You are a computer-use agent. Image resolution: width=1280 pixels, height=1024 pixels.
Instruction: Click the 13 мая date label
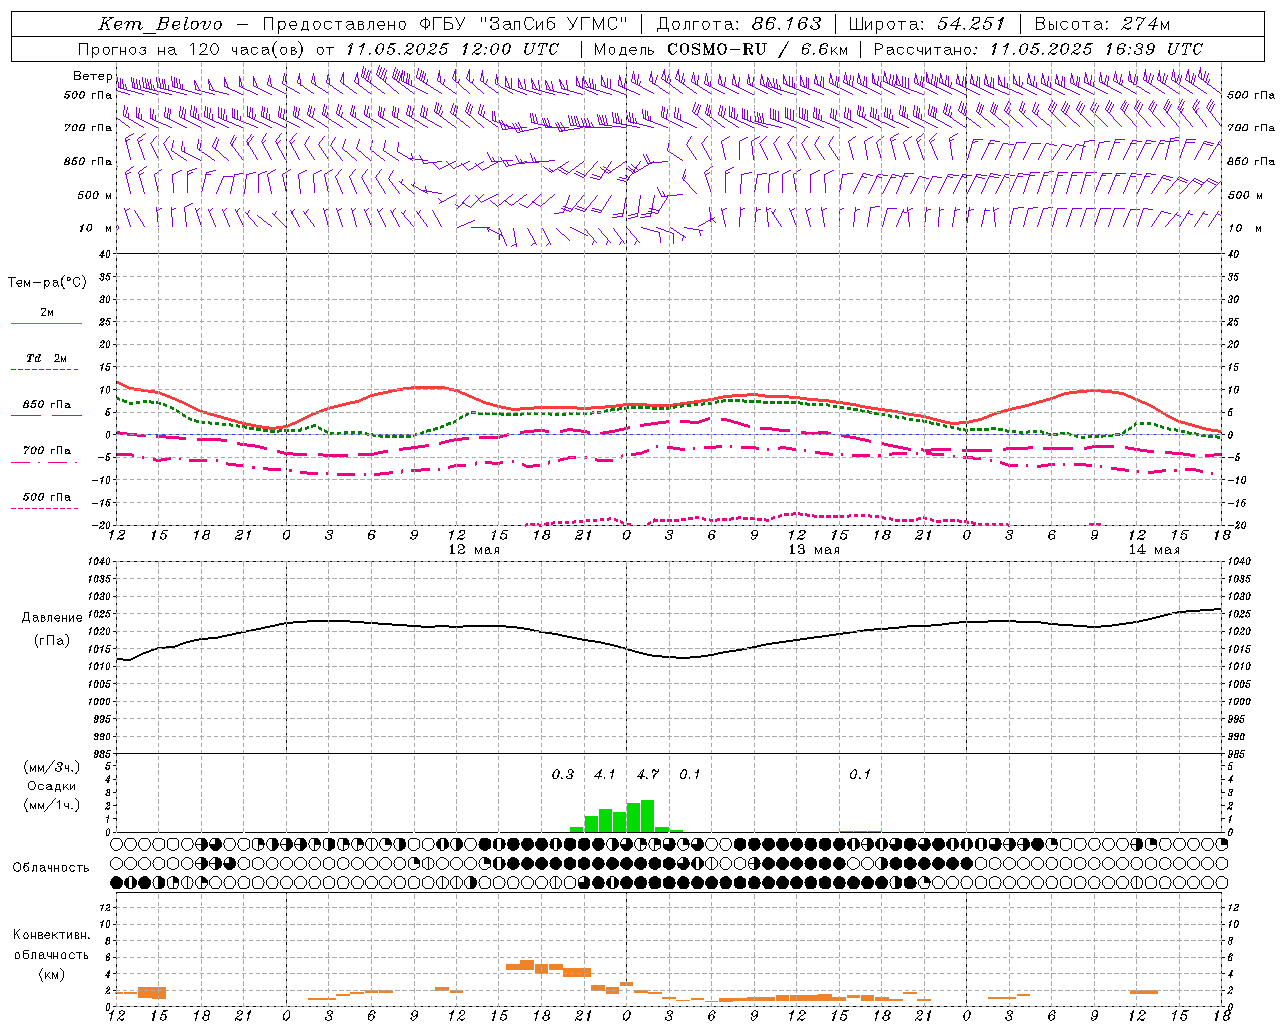[x=814, y=550]
